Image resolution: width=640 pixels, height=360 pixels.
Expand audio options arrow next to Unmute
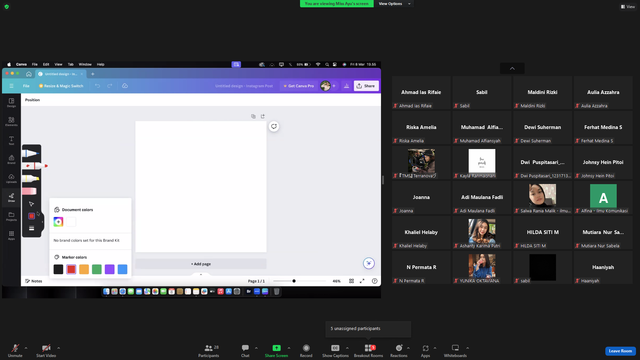[x=26, y=348]
